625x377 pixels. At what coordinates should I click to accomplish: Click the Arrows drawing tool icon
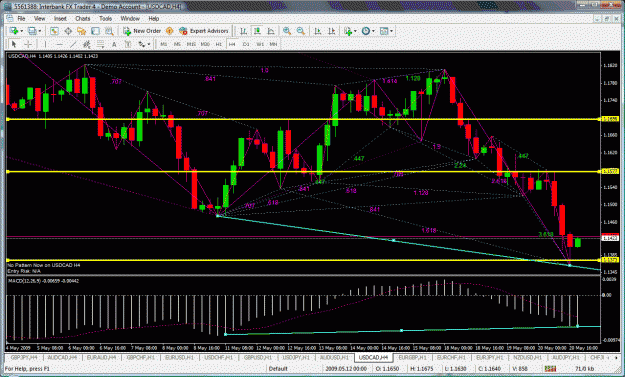tap(142, 44)
